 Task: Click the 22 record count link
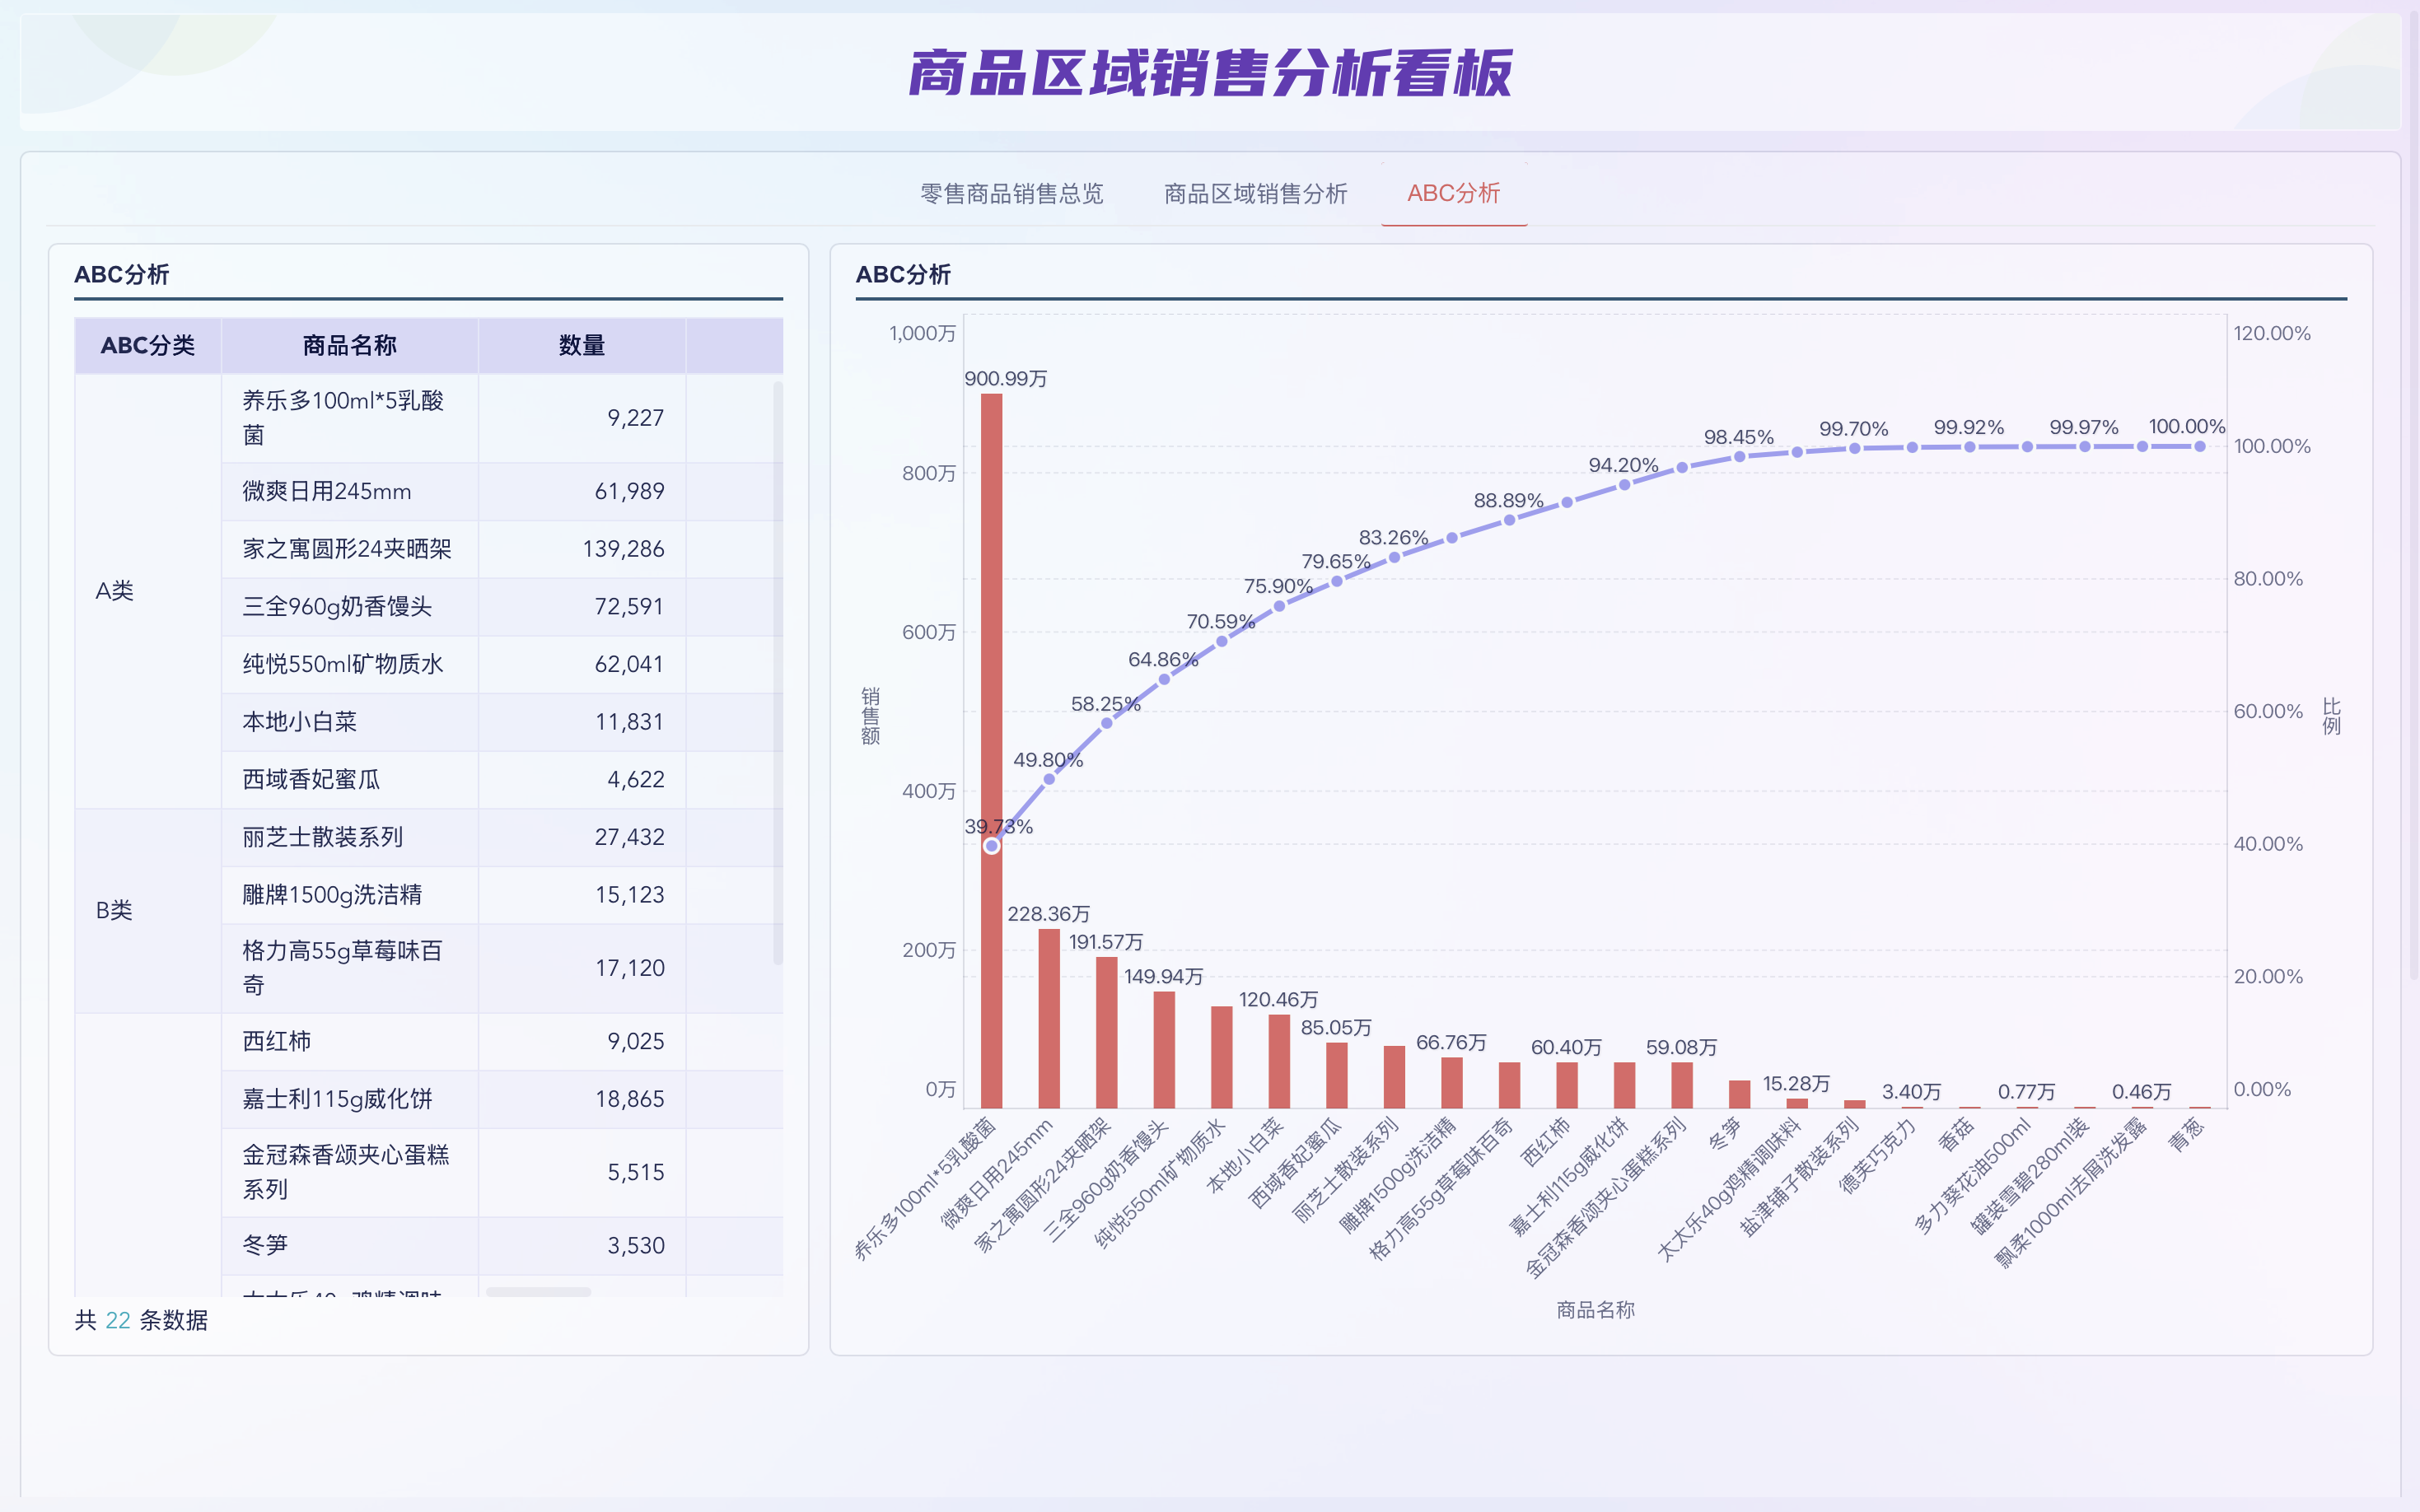click(x=118, y=1321)
